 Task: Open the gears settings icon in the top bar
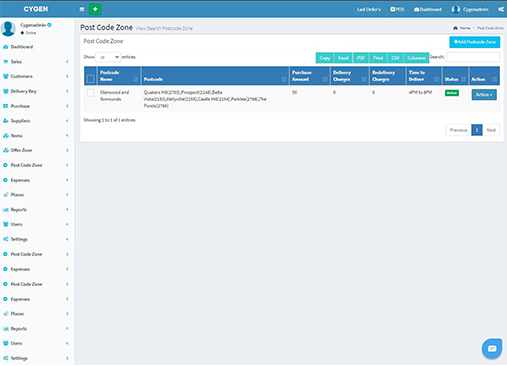[x=501, y=9]
